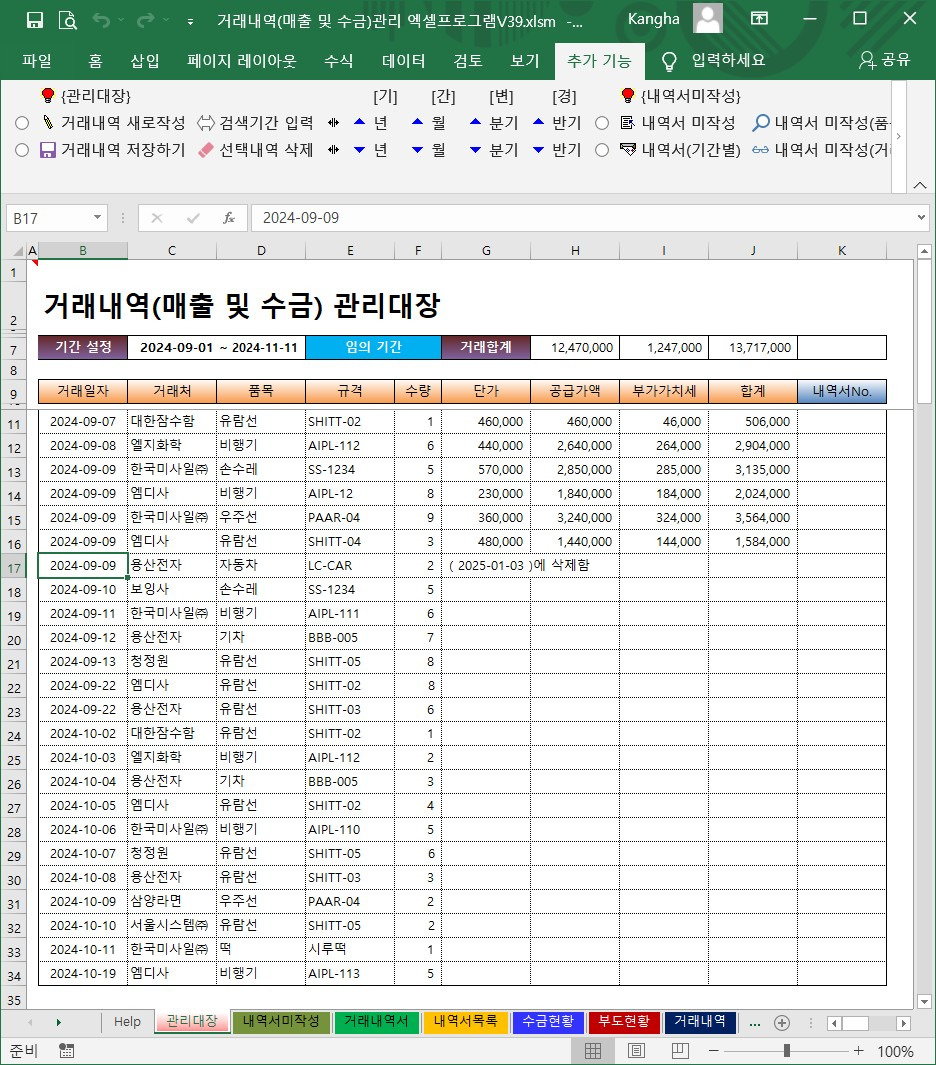
Task: Open the 페이지 레이아웃 tab
Action: click(x=242, y=61)
